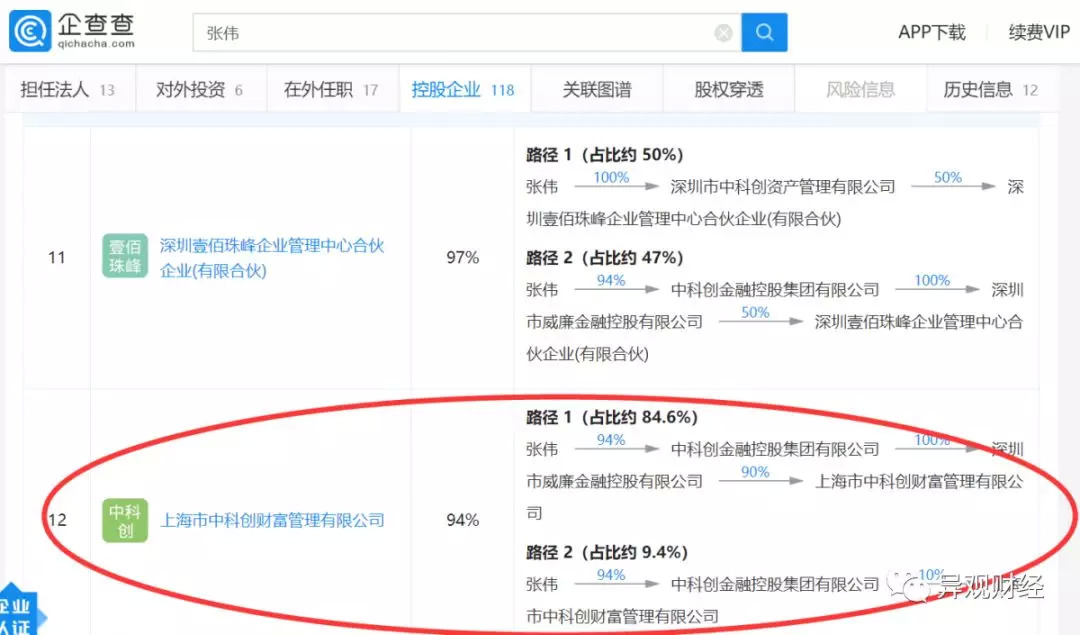Click 上海市中科创财富管理有限公 text in row 12 path 1

919,481
